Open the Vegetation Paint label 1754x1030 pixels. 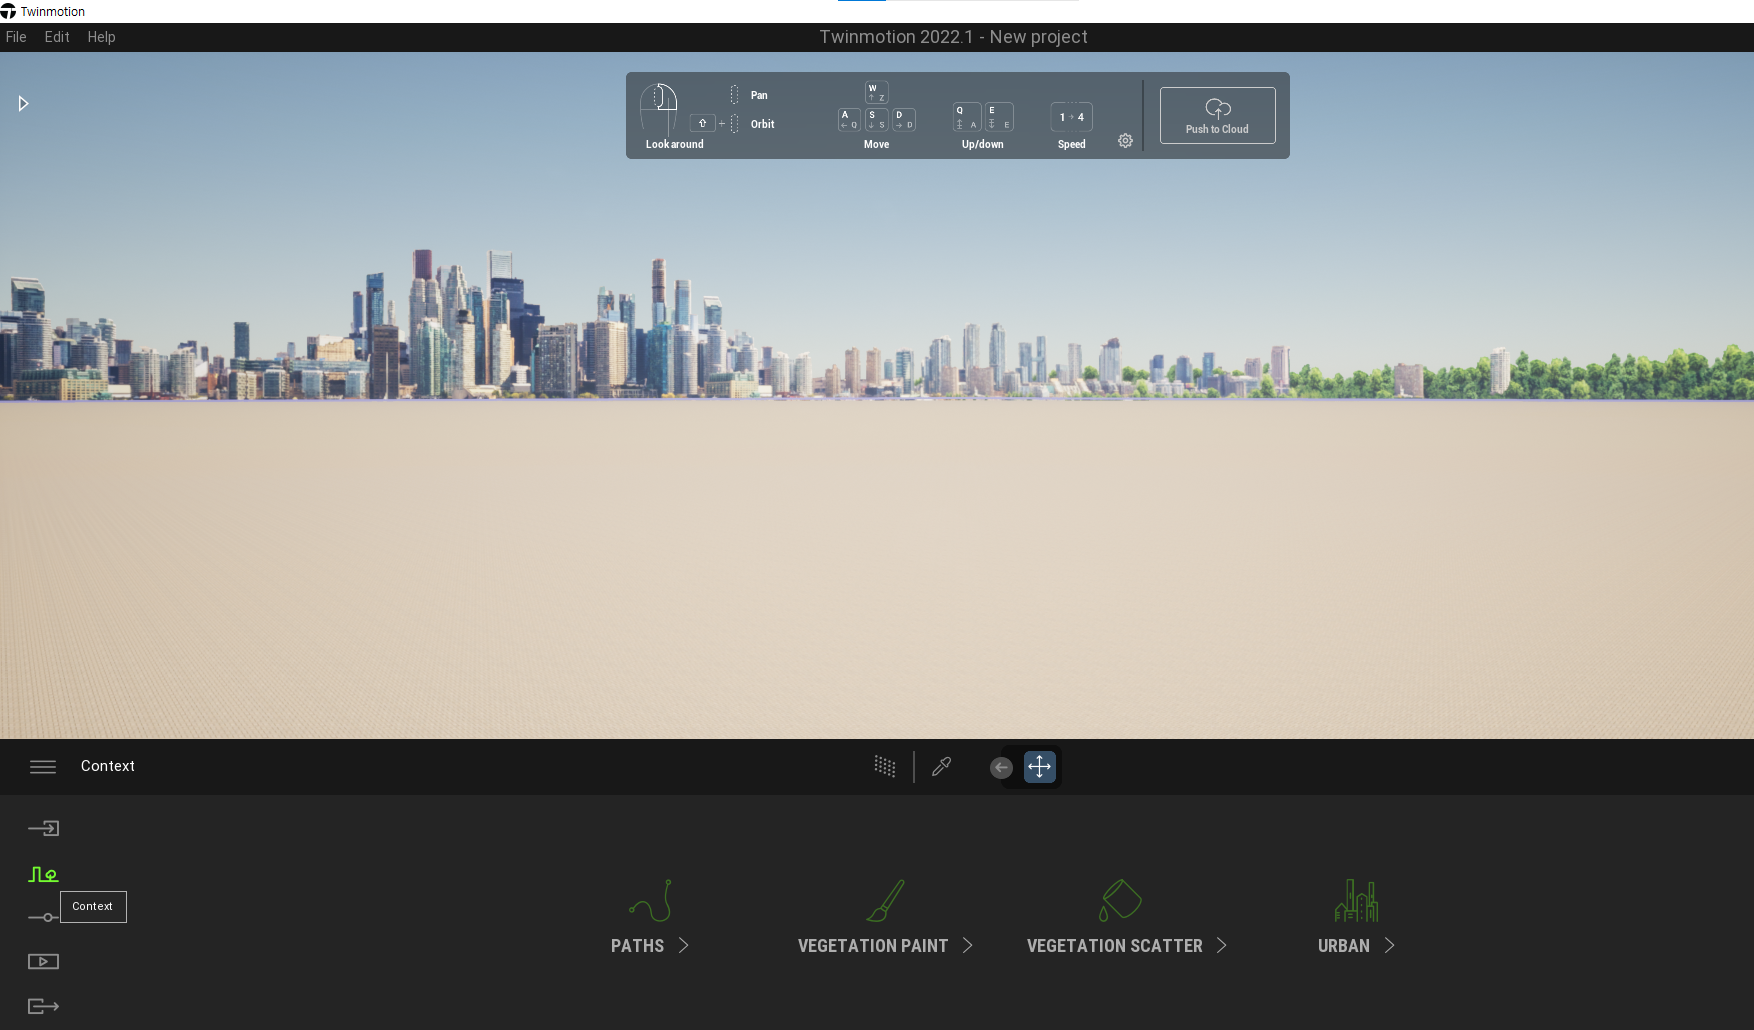(x=873, y=946)
